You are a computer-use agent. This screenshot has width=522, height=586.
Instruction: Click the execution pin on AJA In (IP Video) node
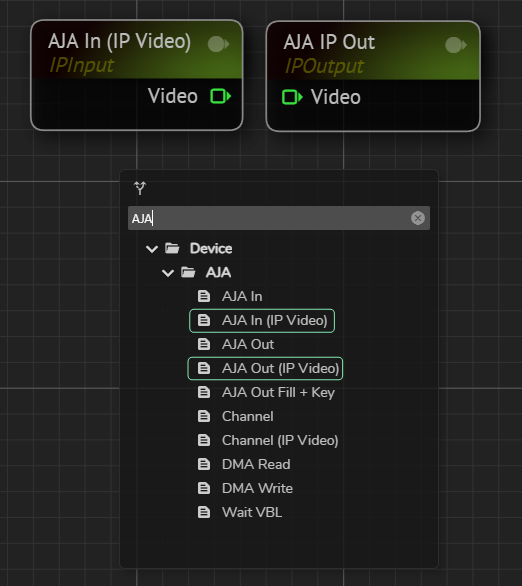[219, 44]
